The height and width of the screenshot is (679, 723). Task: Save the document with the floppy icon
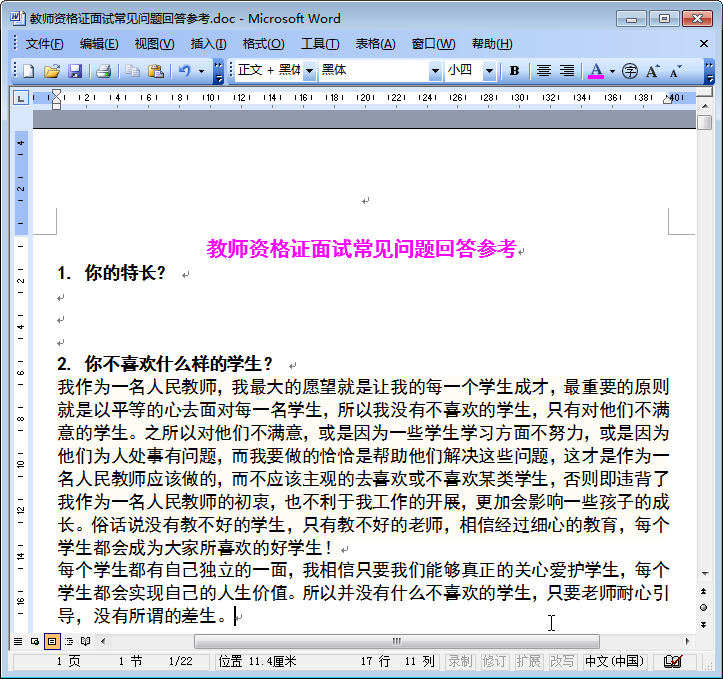[x=75, y=71]
